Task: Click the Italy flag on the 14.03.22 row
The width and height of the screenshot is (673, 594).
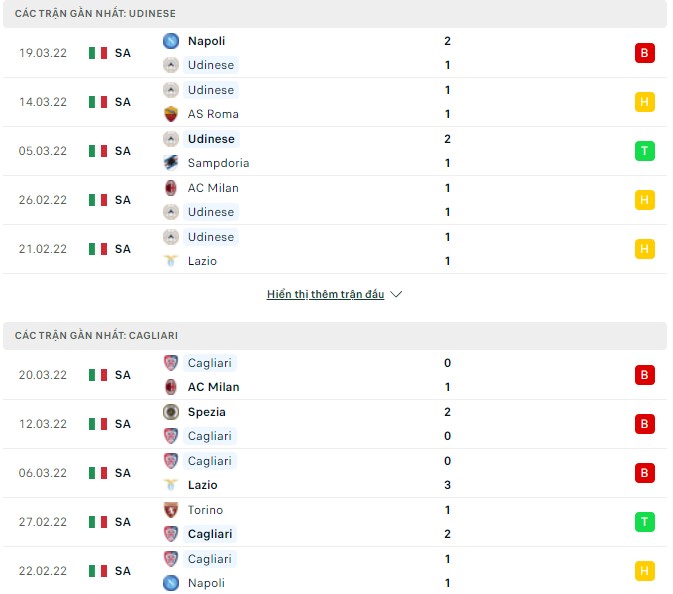Action: pyautogui.click(x=97, y=102)
